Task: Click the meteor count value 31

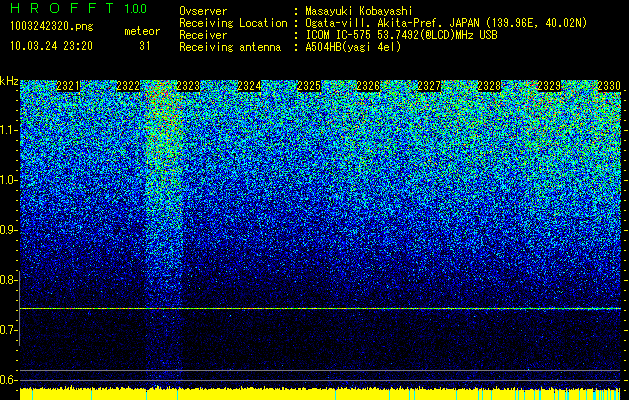Action: point(144,46)
